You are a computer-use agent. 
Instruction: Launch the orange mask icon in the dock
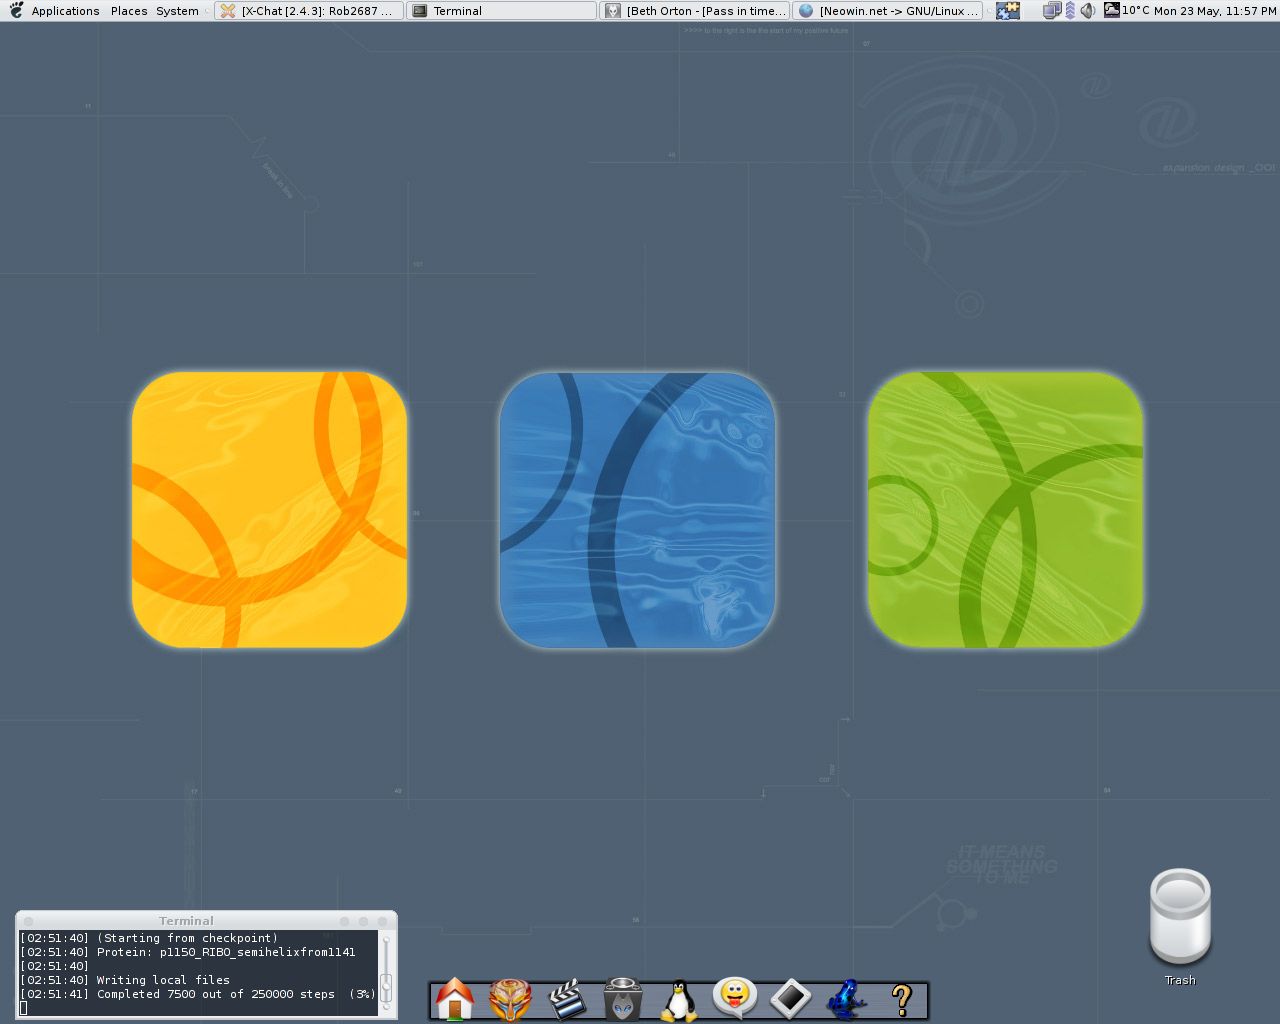tap(510, 999)
